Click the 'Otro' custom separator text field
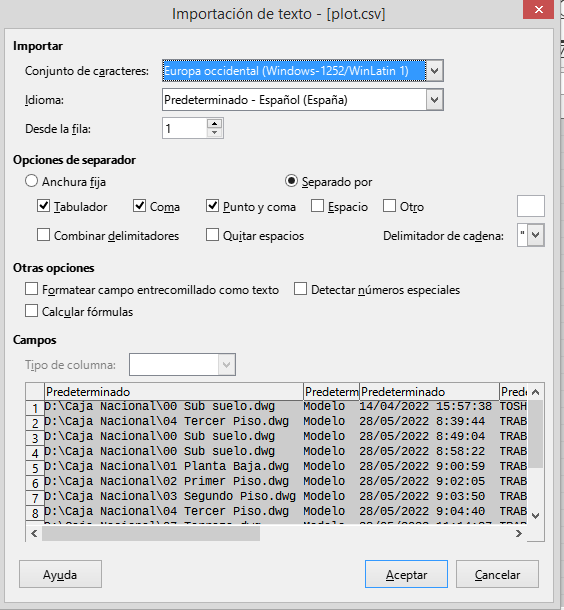 point(531,206)
